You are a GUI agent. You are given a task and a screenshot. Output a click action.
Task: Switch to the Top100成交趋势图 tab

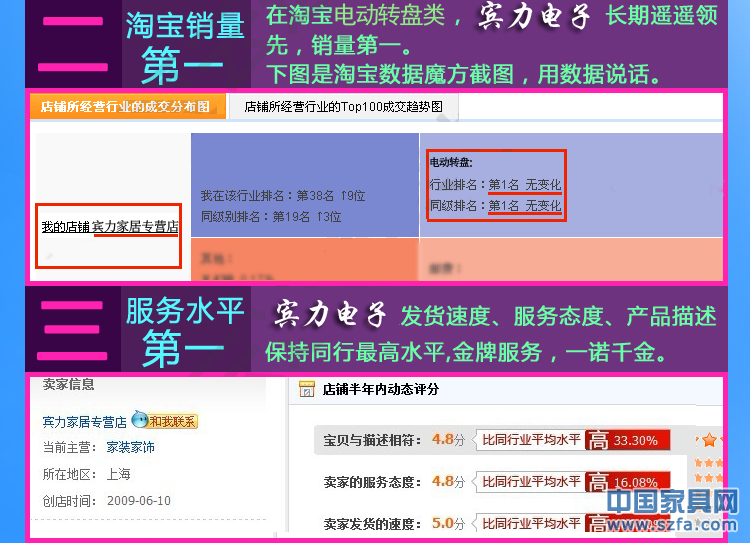tap(343, 106)
